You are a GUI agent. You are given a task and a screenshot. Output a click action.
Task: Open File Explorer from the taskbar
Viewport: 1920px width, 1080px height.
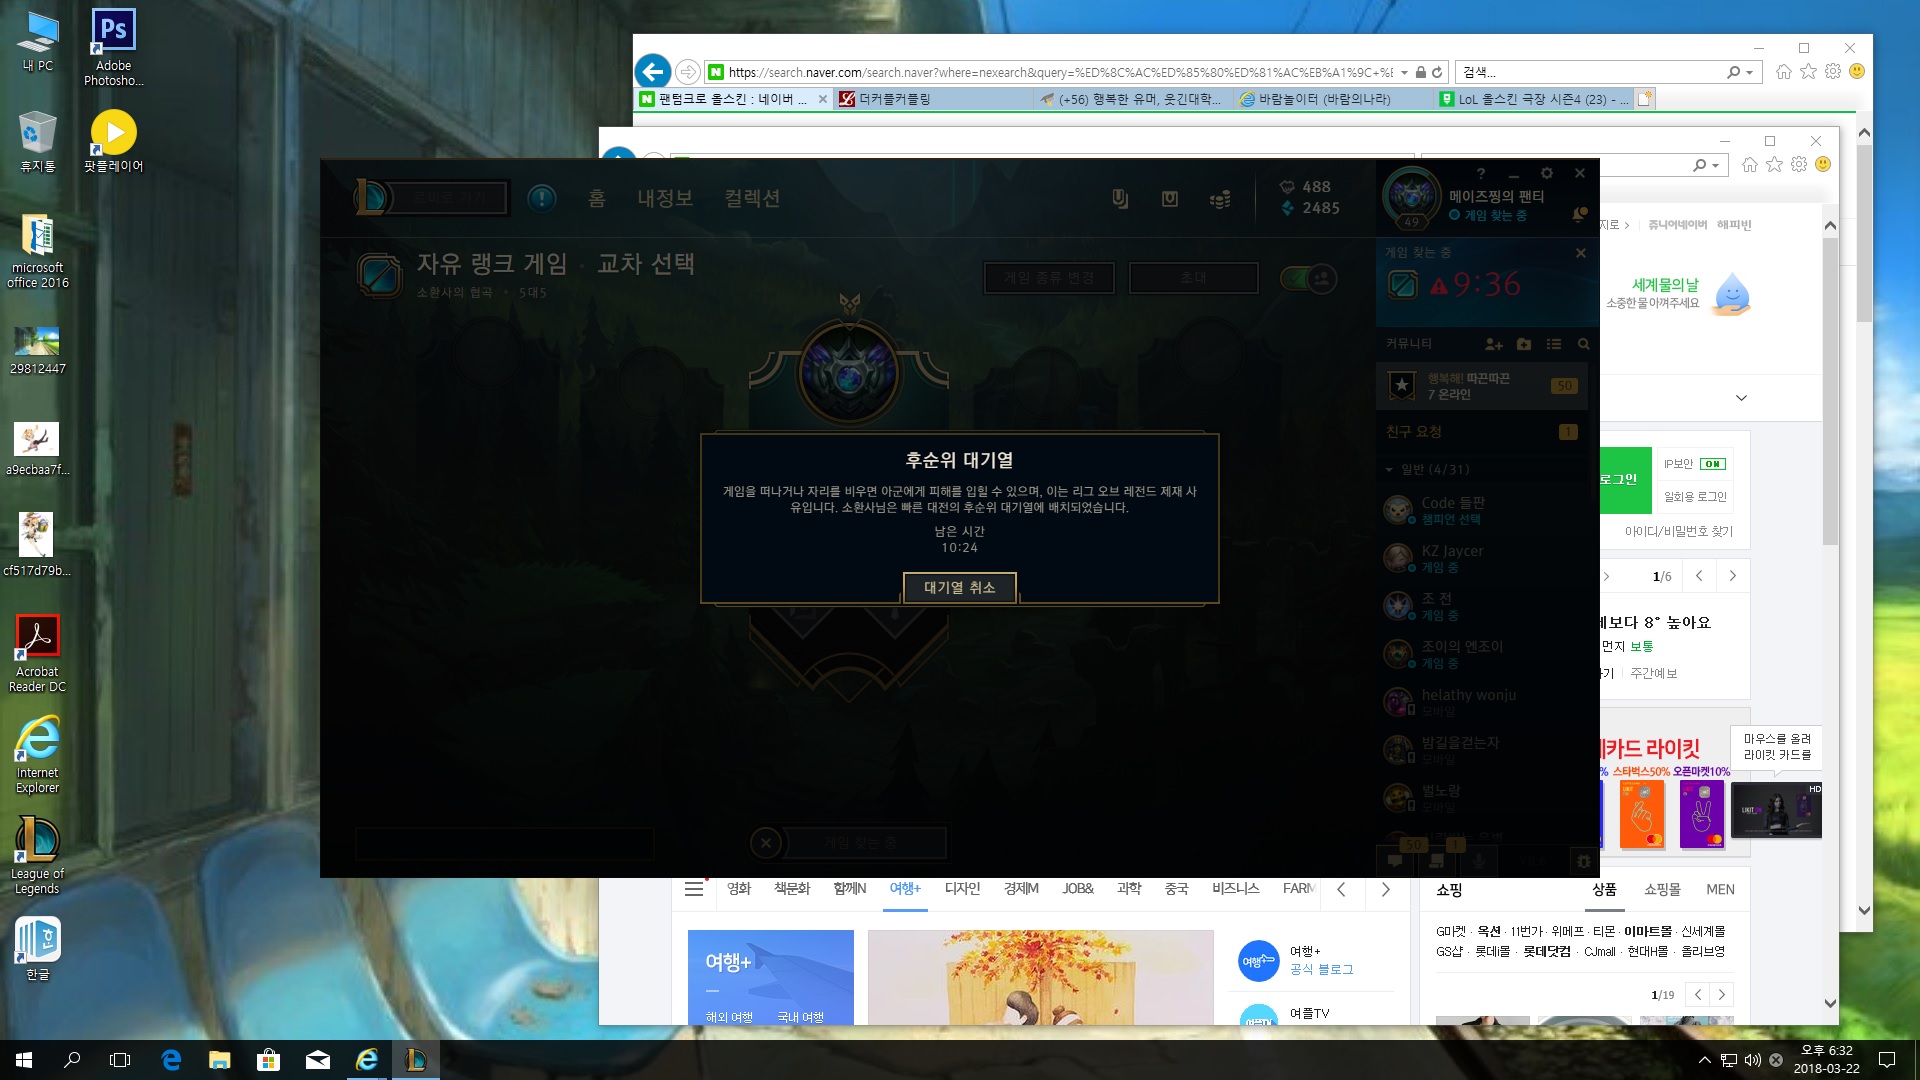(x=219, y=1060)
